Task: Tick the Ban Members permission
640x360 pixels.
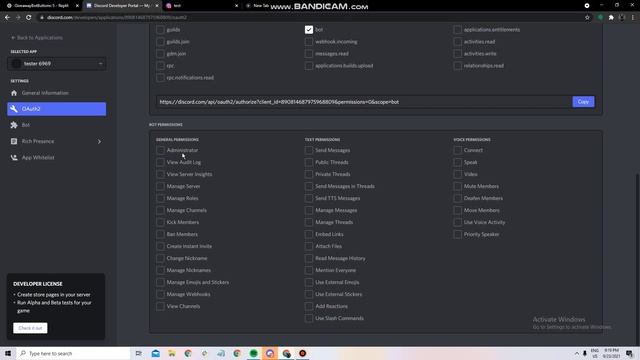Action: [160, 234]
